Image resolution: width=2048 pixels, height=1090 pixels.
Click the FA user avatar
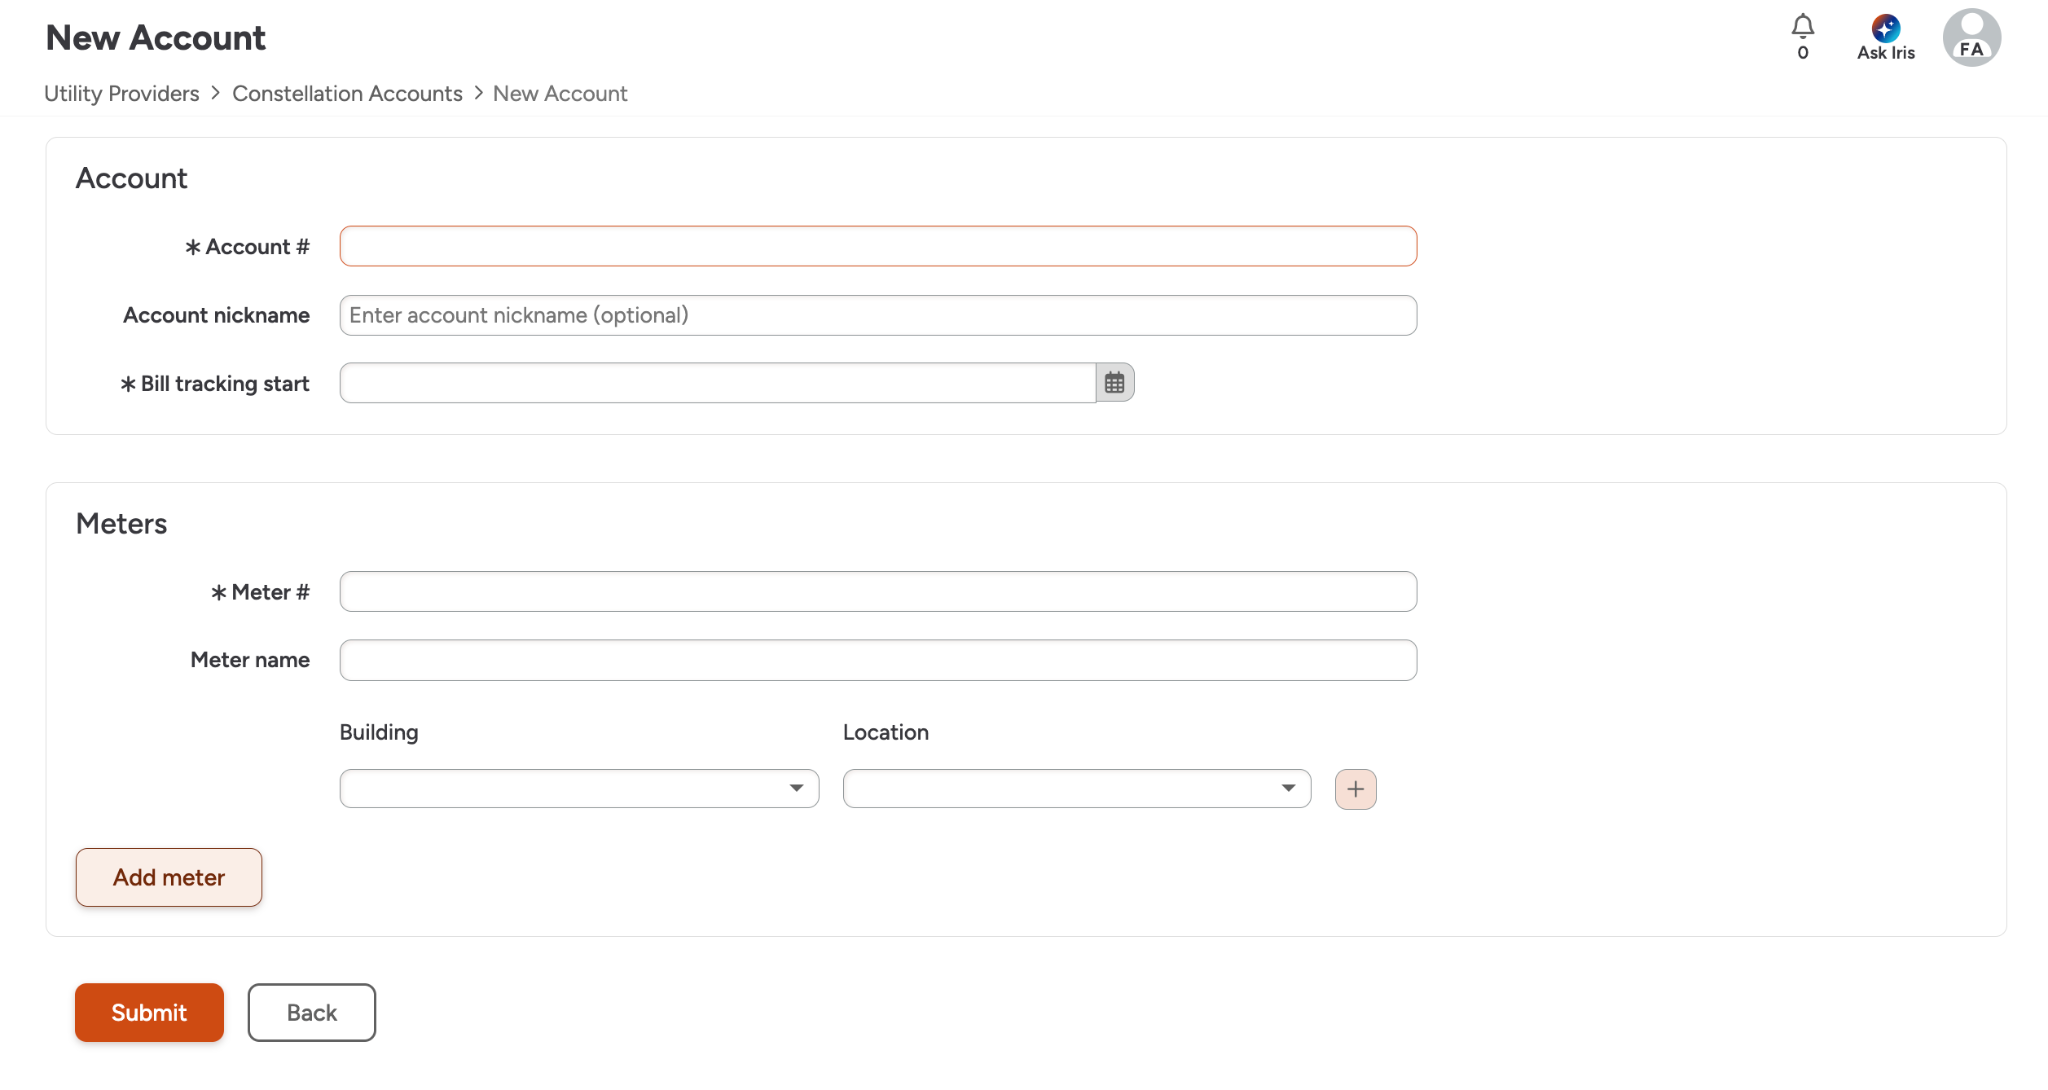[1971, 38]
